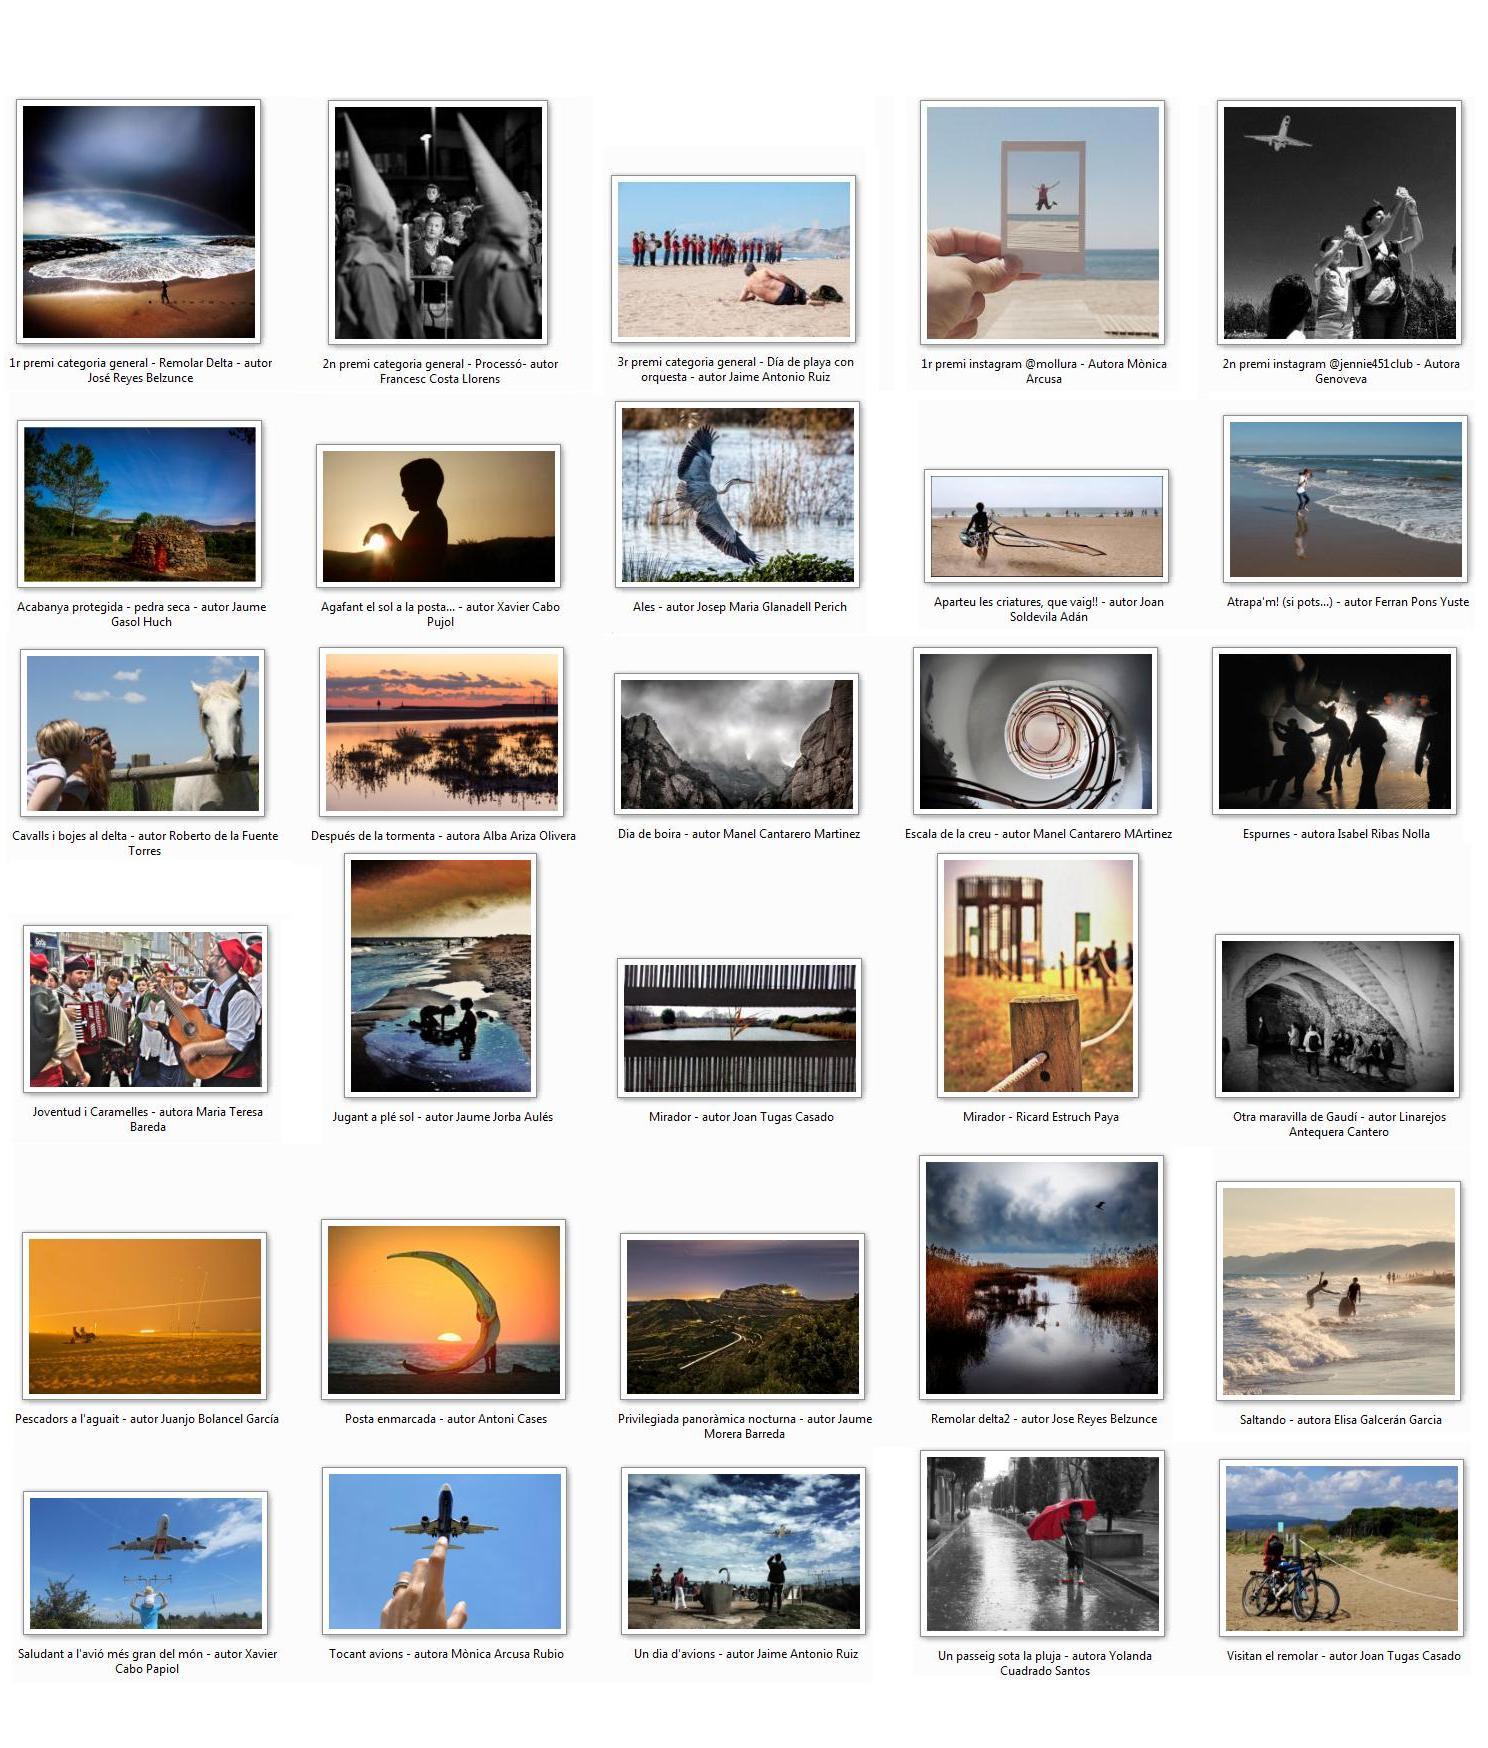Open the Escala de la creu spiral photo
The image size is (1488, 1748).
[1035, 731]
